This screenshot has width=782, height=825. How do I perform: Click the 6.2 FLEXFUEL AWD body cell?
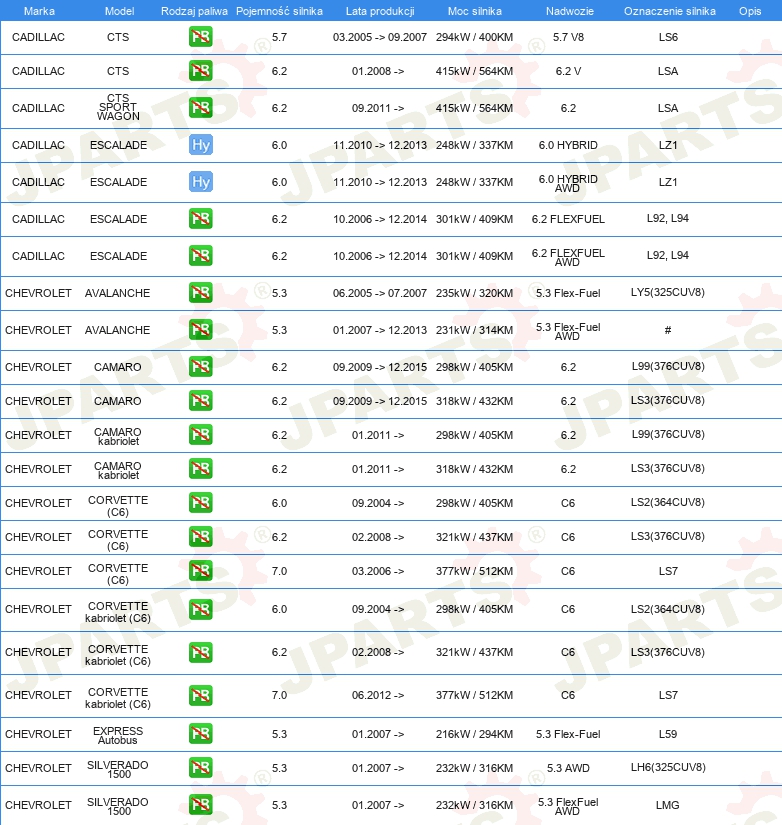[568, 257]
